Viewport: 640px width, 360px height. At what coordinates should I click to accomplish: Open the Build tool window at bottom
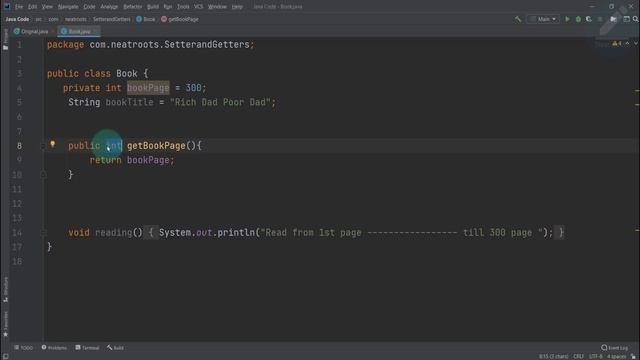tap(116, 348)
